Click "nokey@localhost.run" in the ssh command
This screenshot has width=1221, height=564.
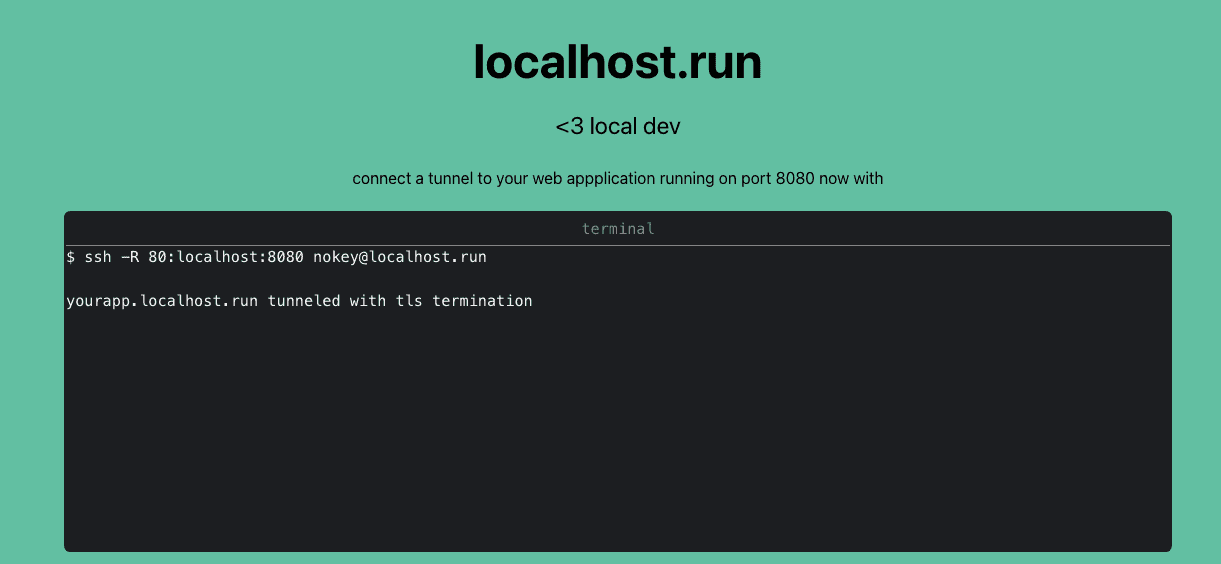[399, 257]
